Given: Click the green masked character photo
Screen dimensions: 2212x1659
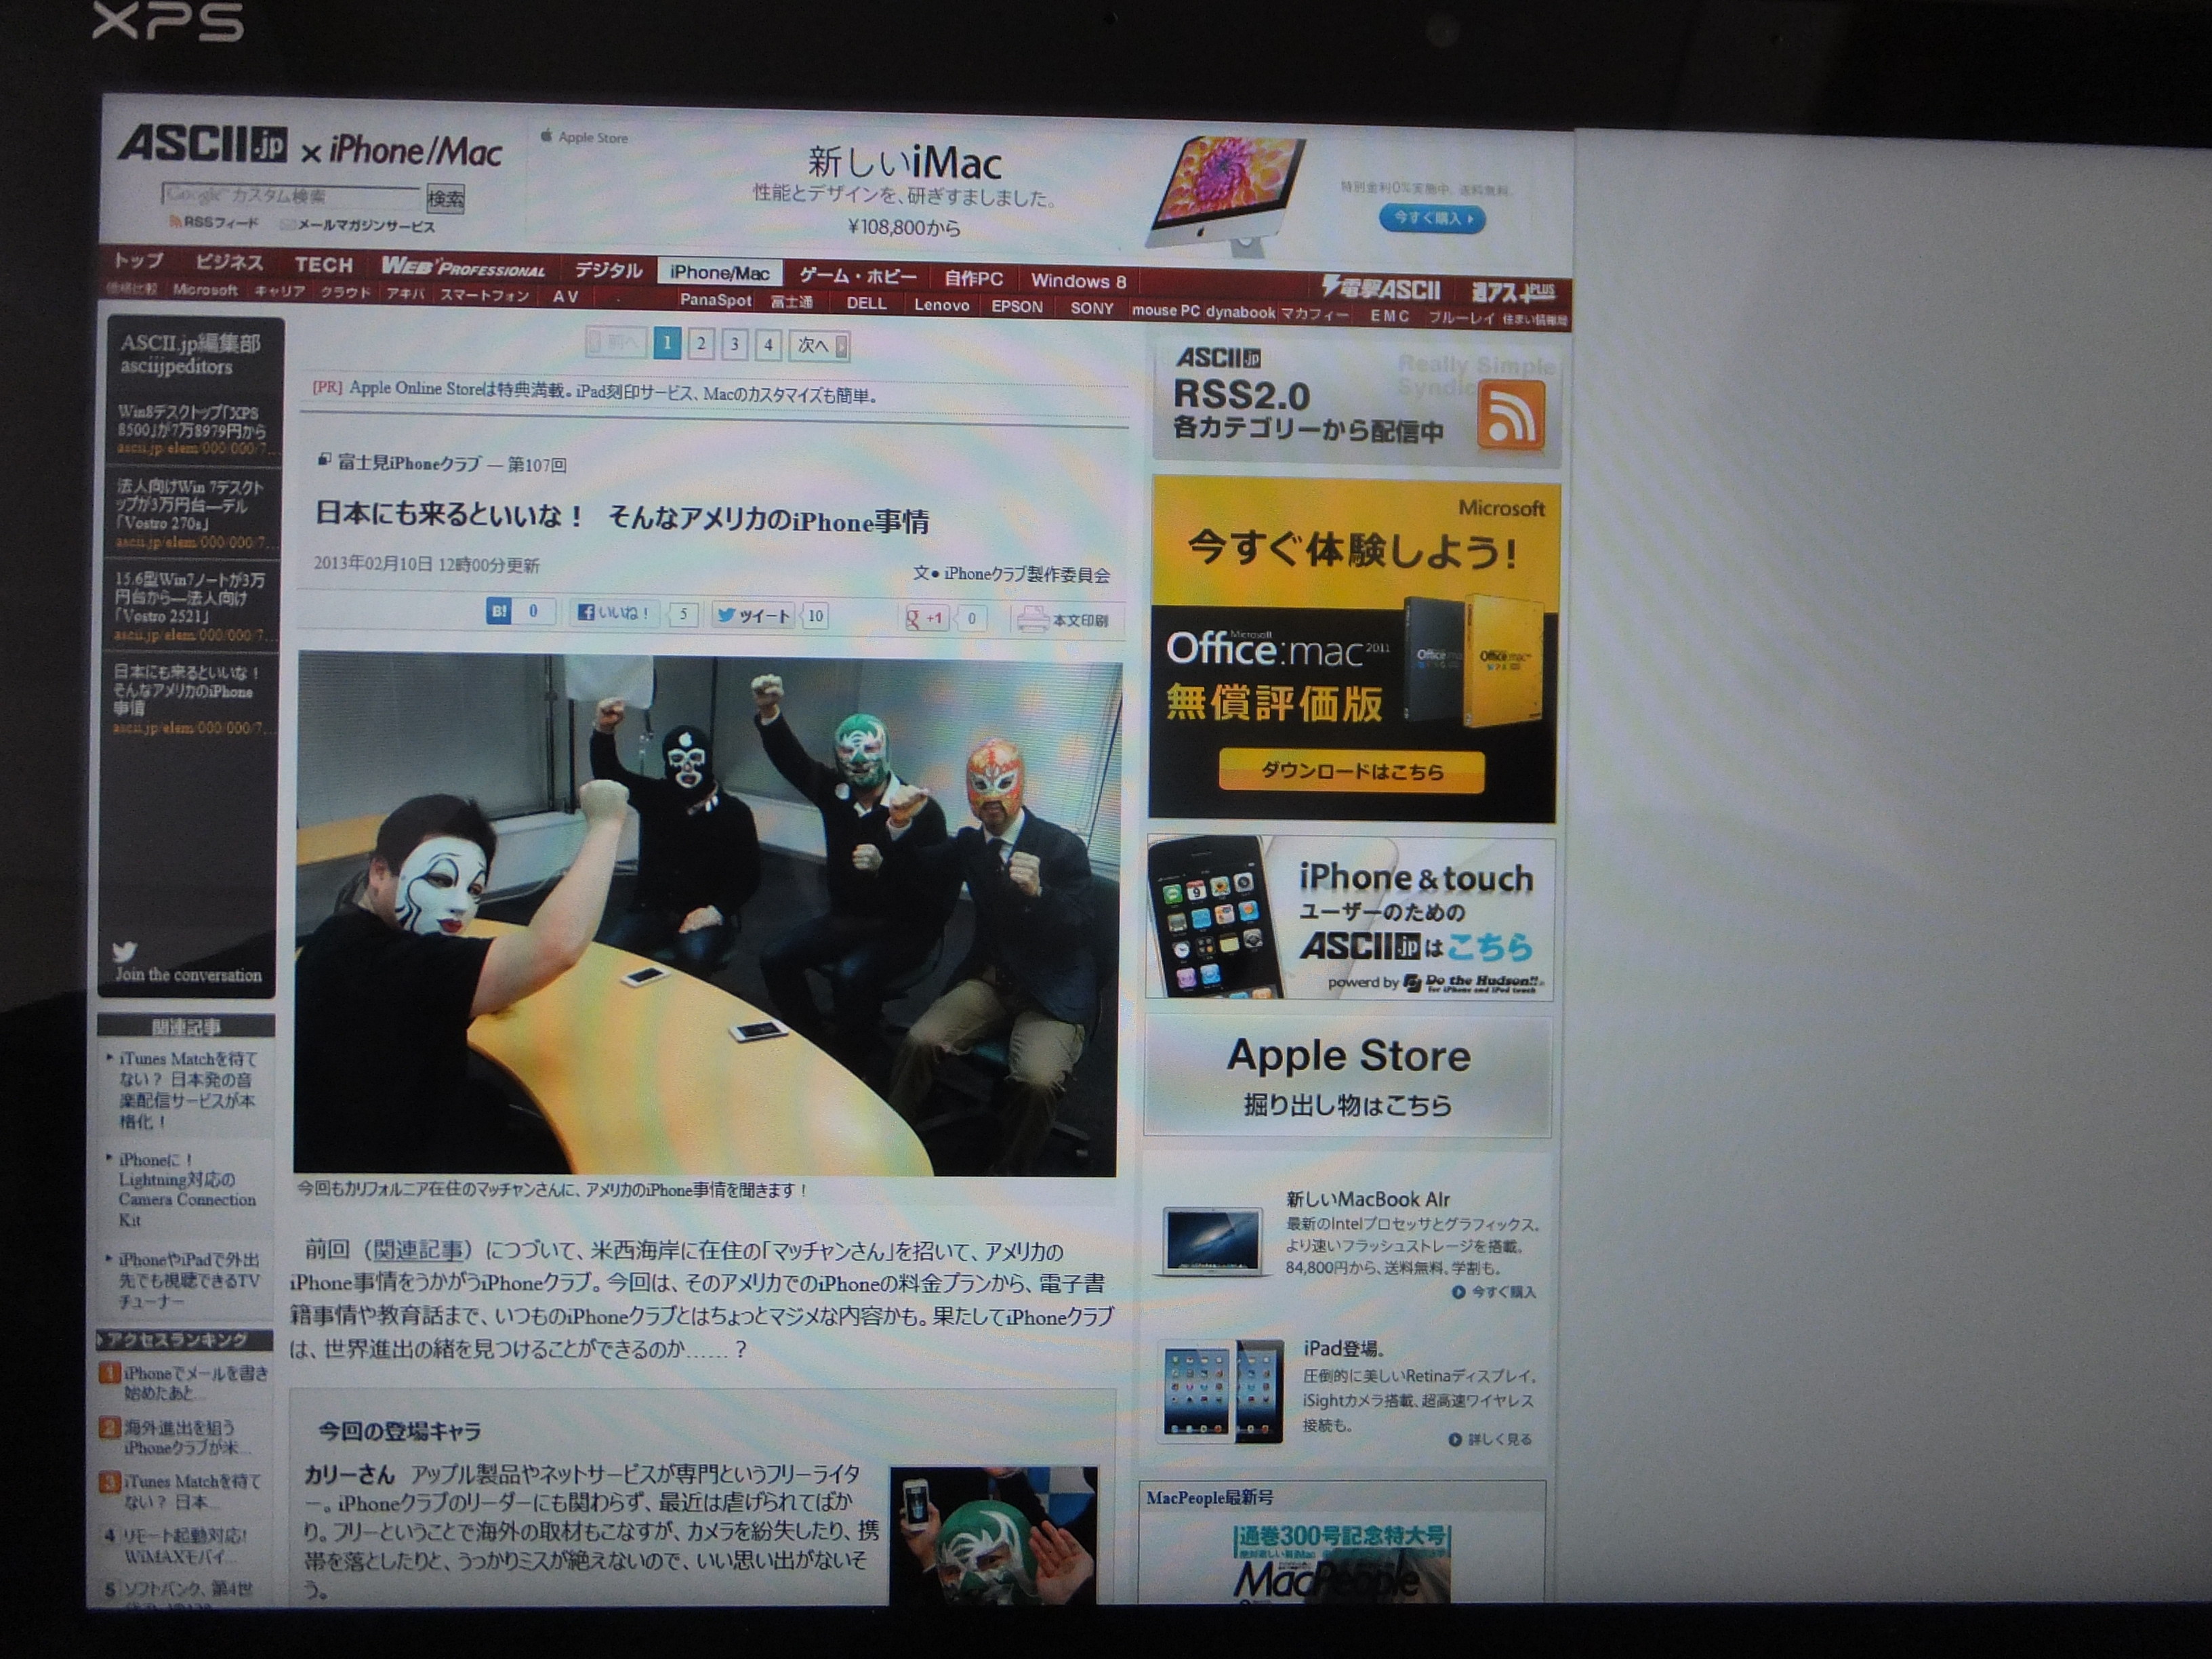Looking at the screenshot, I should coord(993,1535).
